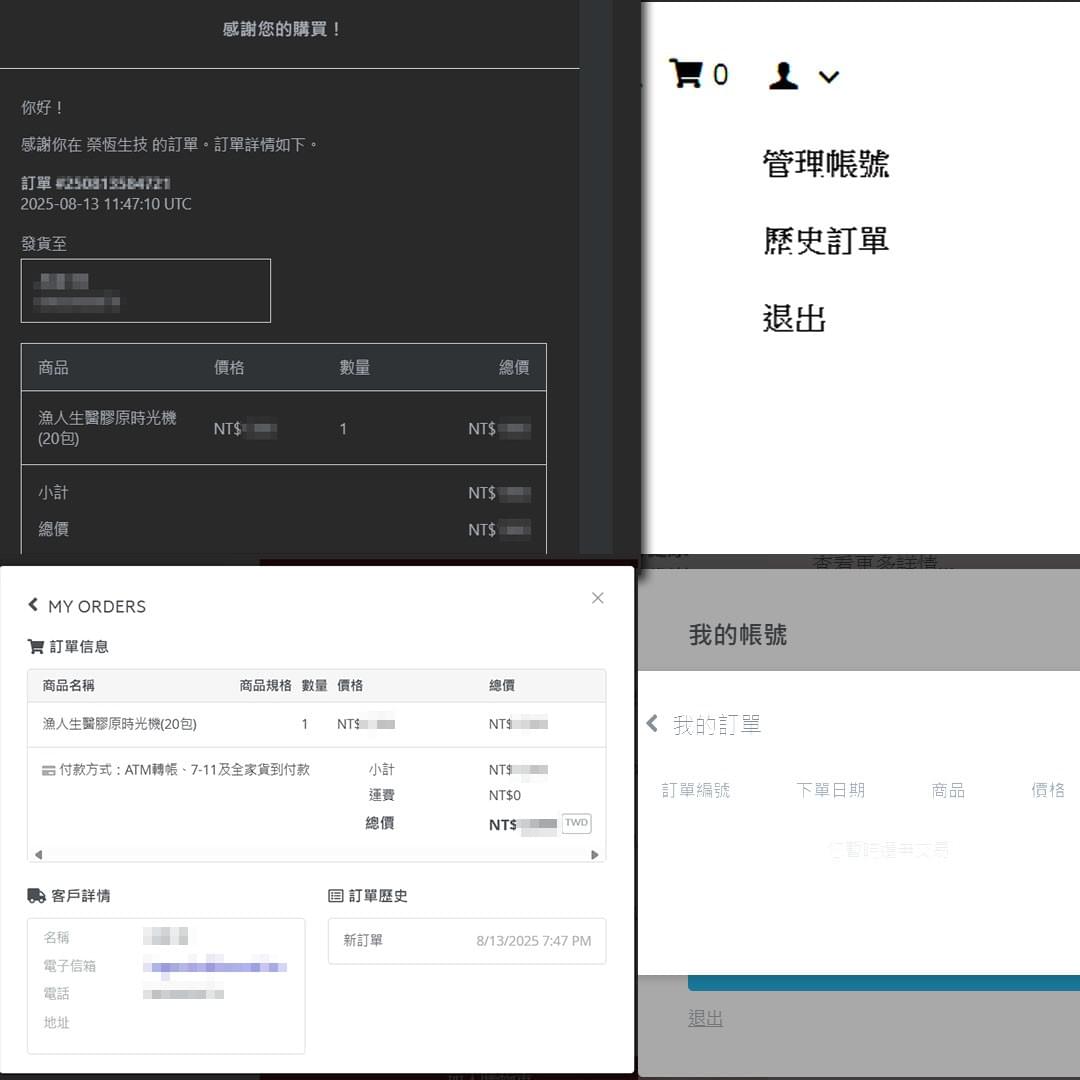Click the 商品 column in 我的訂單 table

[948, 790]
